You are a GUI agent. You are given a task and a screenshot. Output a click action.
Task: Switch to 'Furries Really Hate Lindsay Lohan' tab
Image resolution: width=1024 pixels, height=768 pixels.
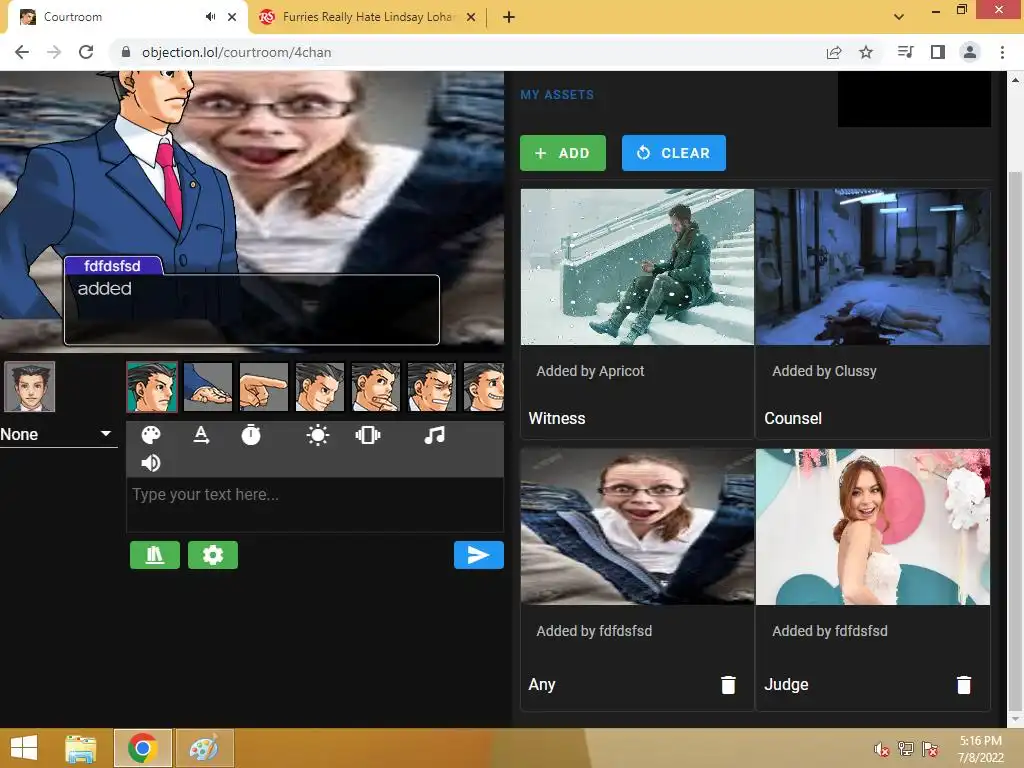click(367, 17)
